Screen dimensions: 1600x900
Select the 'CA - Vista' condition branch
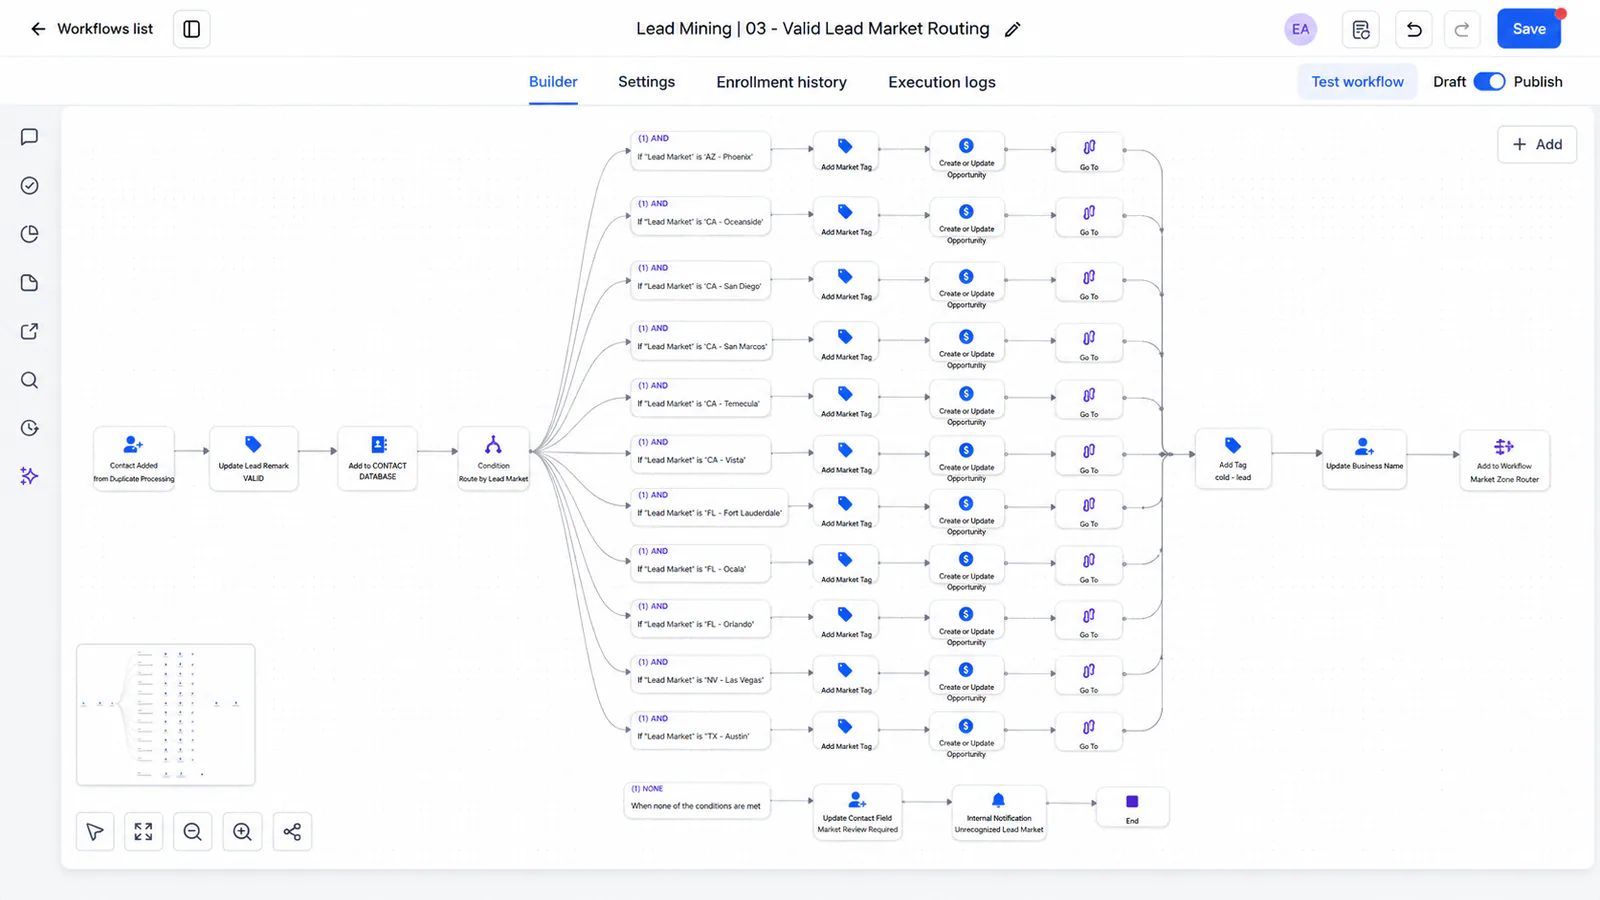coord(700,453)
